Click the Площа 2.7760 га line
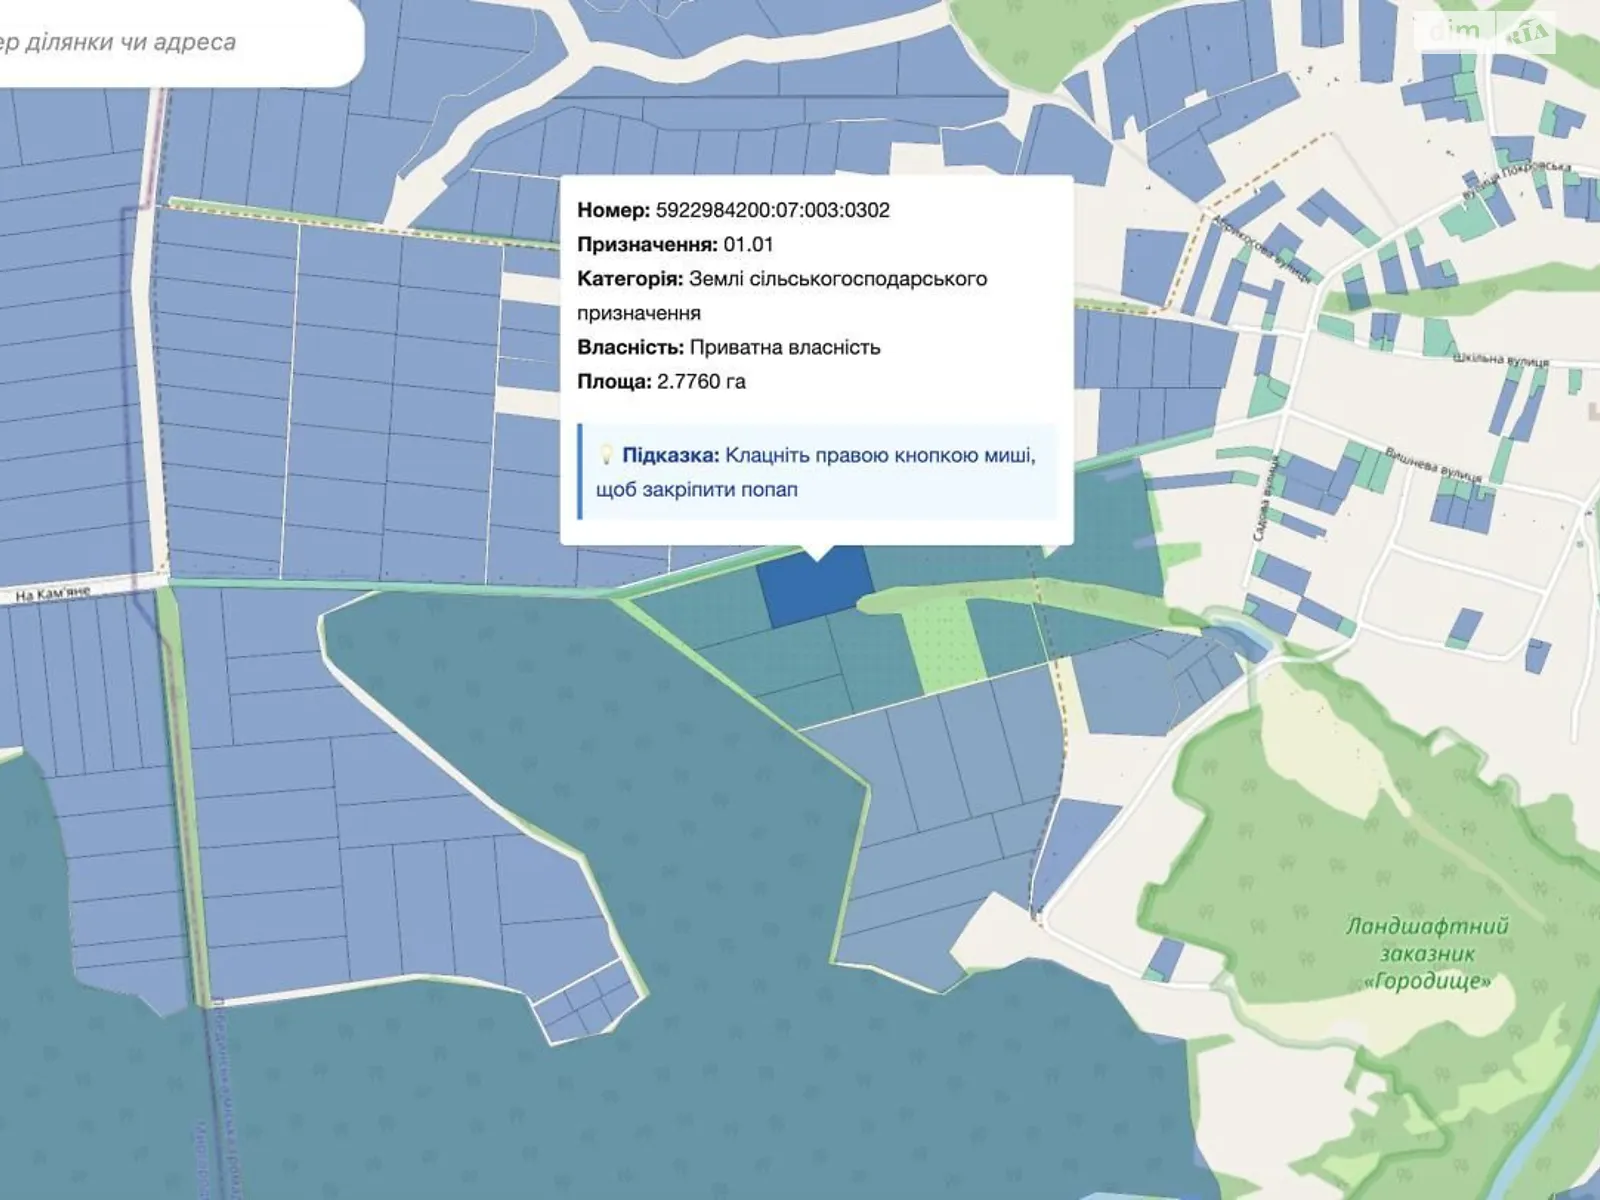This screenshot has height=1200, width=1600. (661, 381)
